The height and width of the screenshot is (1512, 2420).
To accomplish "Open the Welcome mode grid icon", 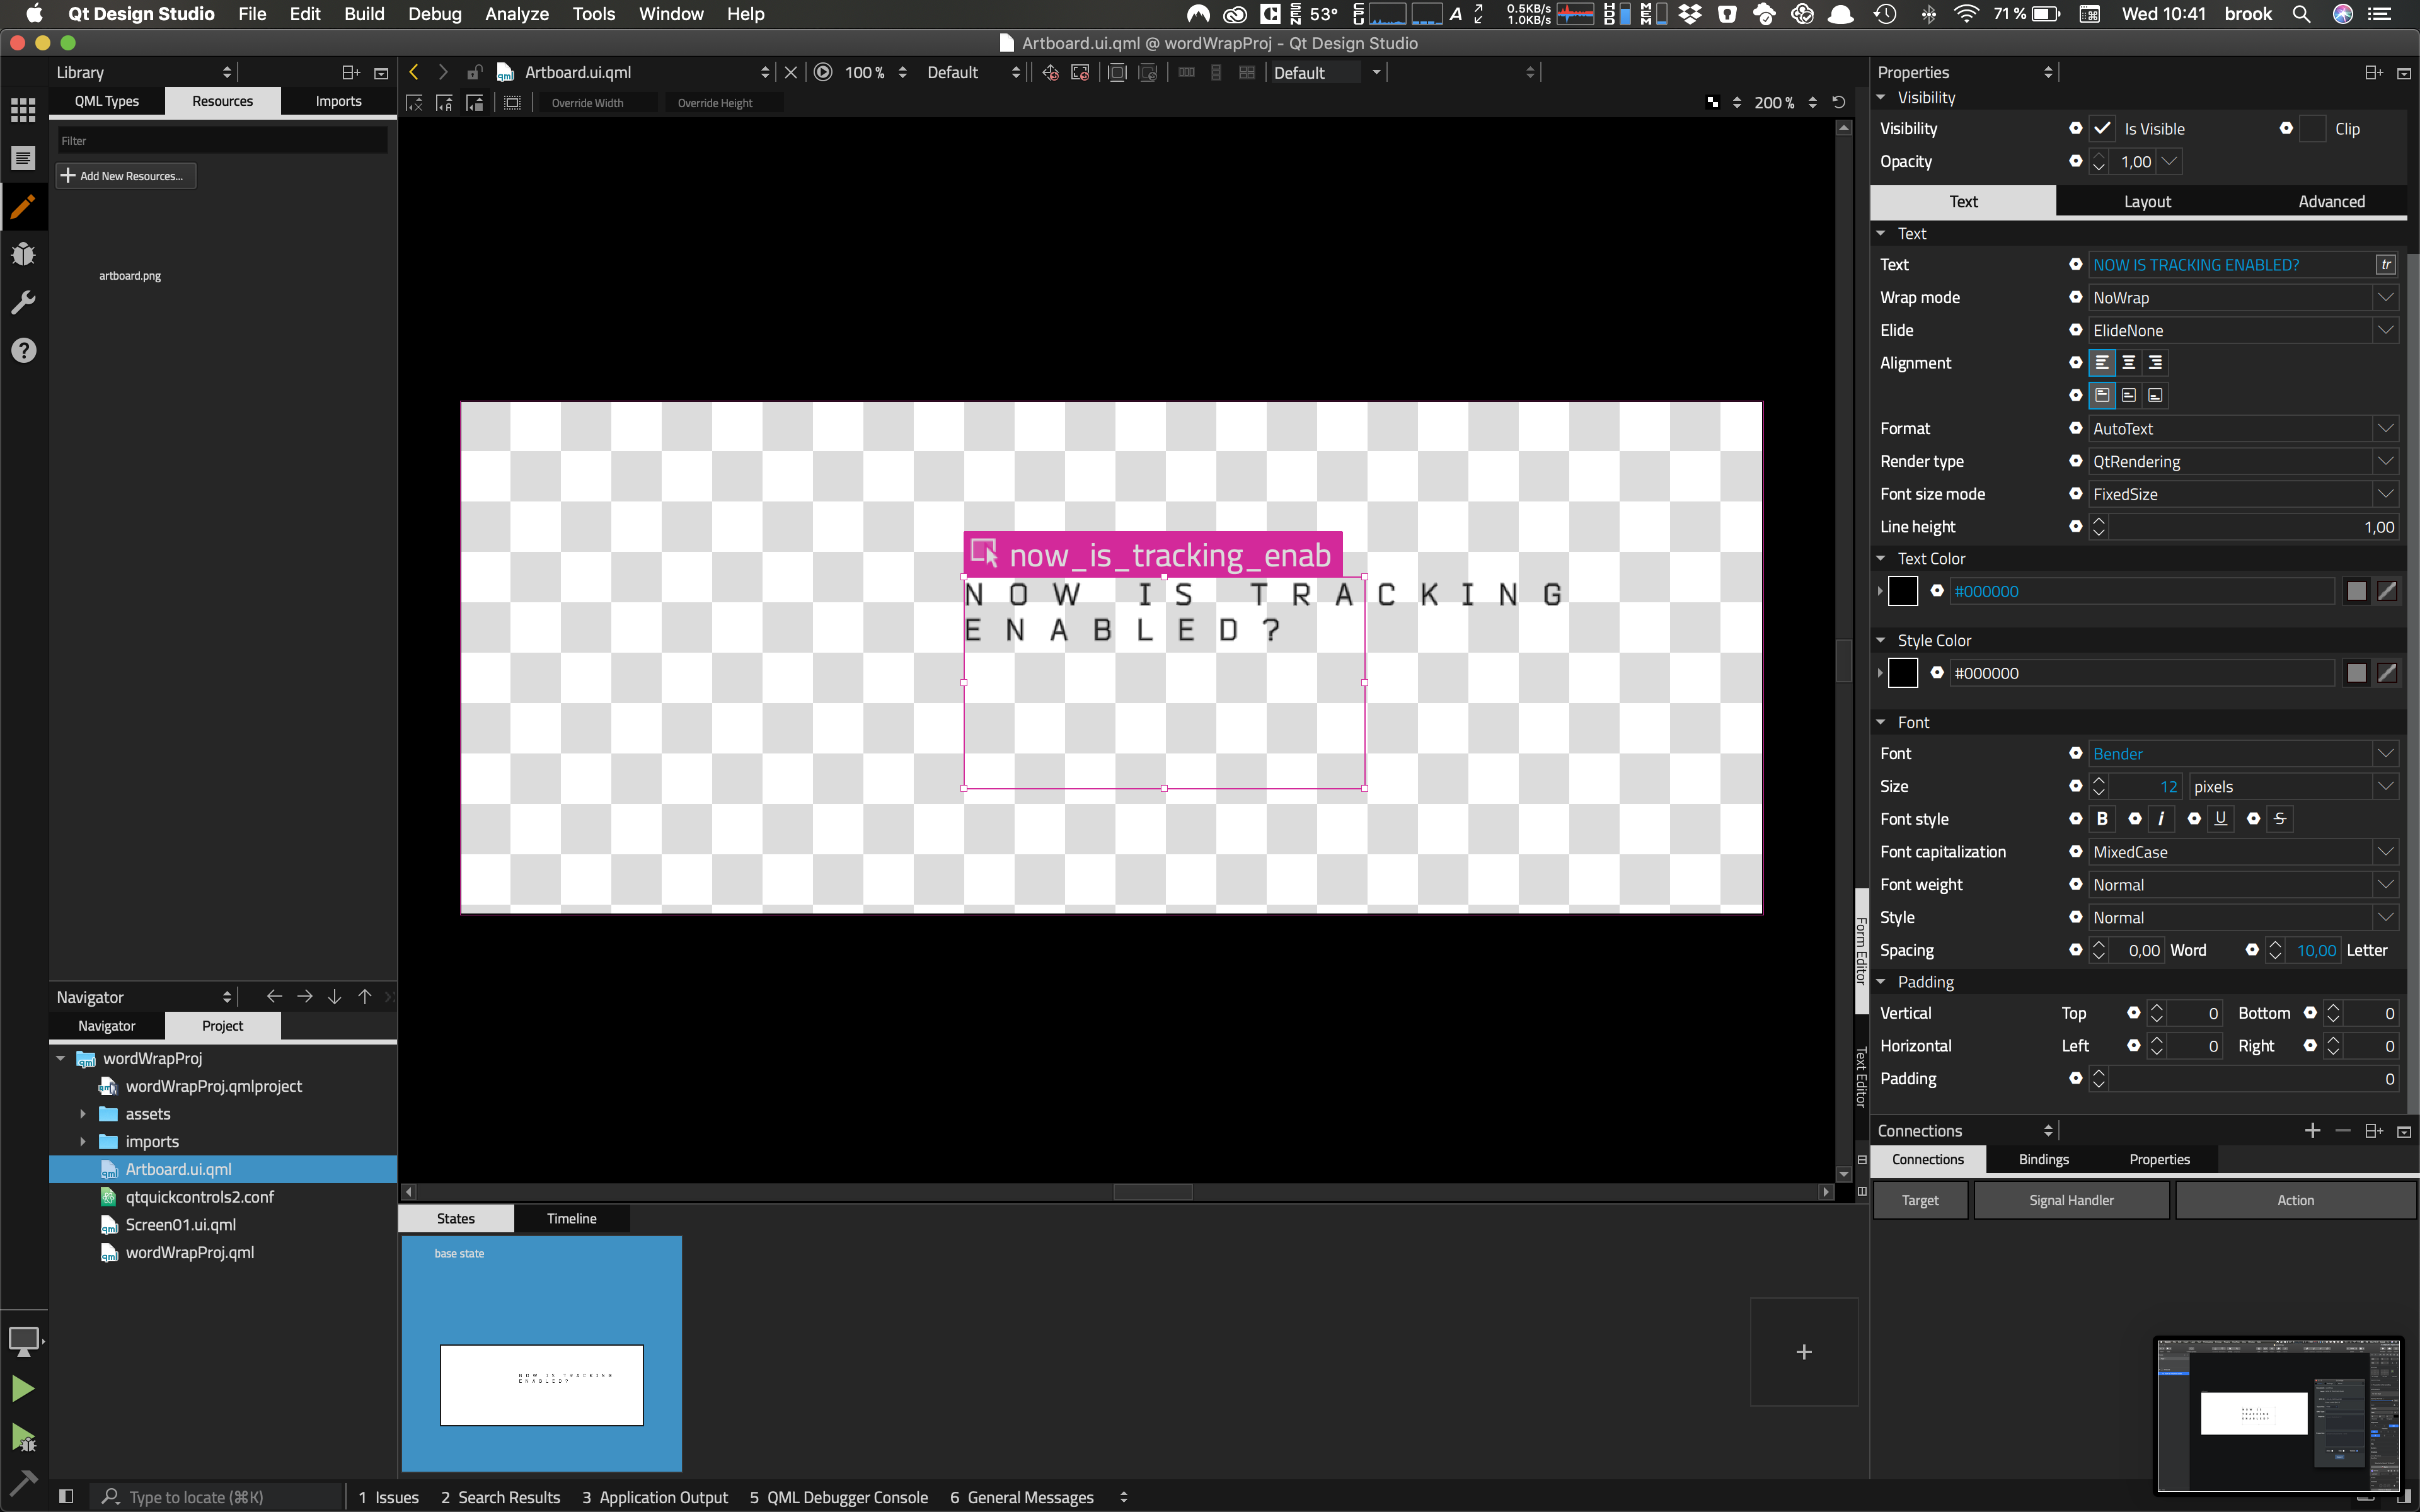I will tap(23, 109).
